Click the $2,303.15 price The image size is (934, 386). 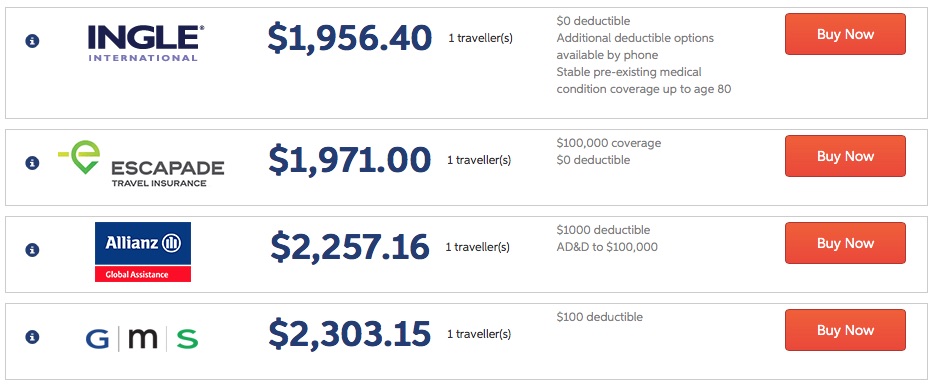[349, 334]
